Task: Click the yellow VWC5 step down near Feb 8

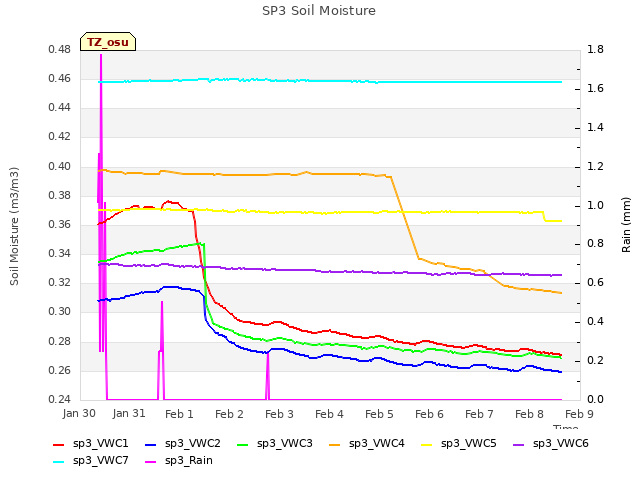Action: tap(544, 216)
